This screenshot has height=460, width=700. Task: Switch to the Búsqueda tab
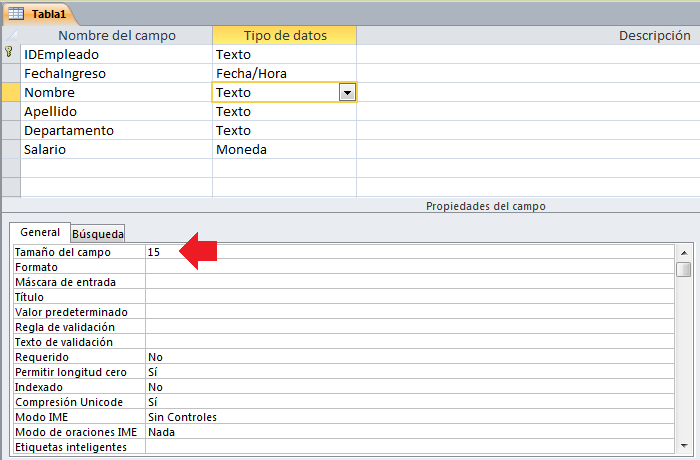[98, 234]
